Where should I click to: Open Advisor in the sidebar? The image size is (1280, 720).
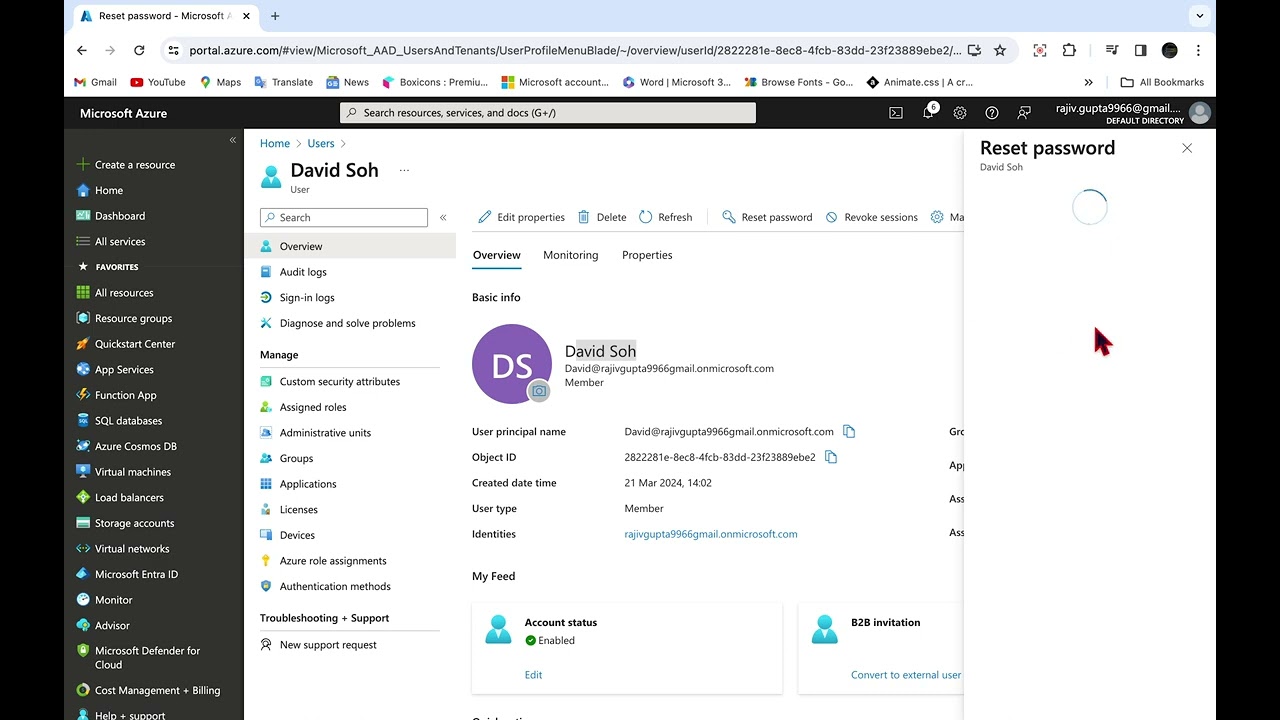[112, 625]
